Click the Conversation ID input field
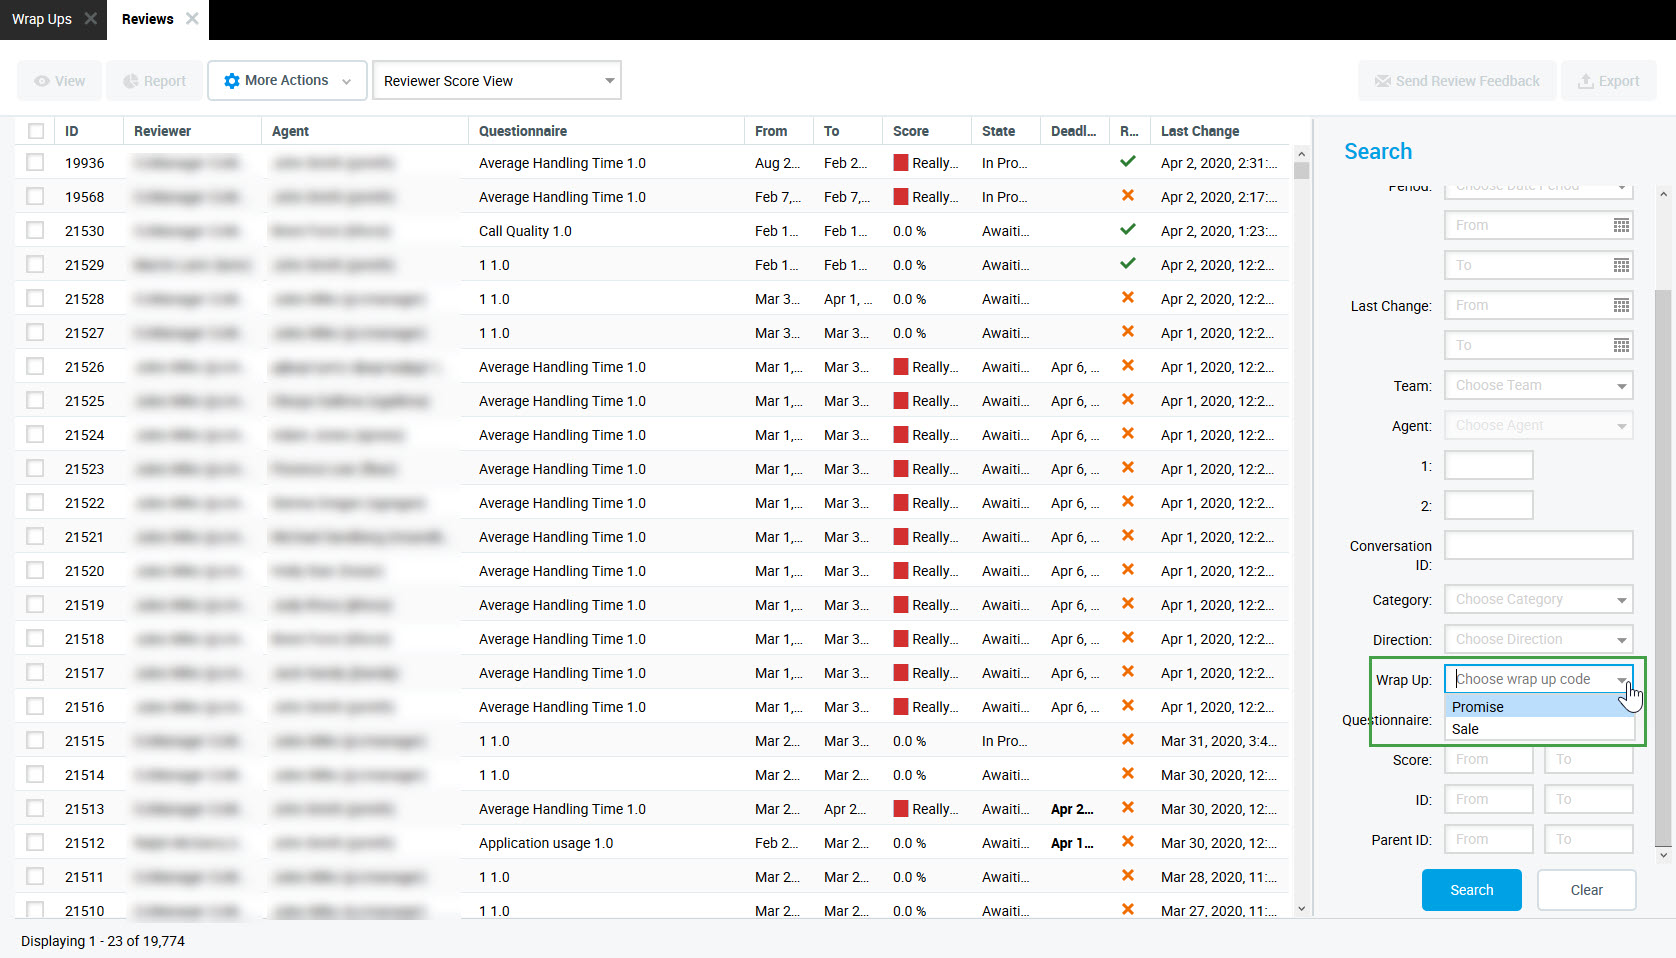Image resolution: width=1676 pixels, height=958 pixels. coord(1538,546)
